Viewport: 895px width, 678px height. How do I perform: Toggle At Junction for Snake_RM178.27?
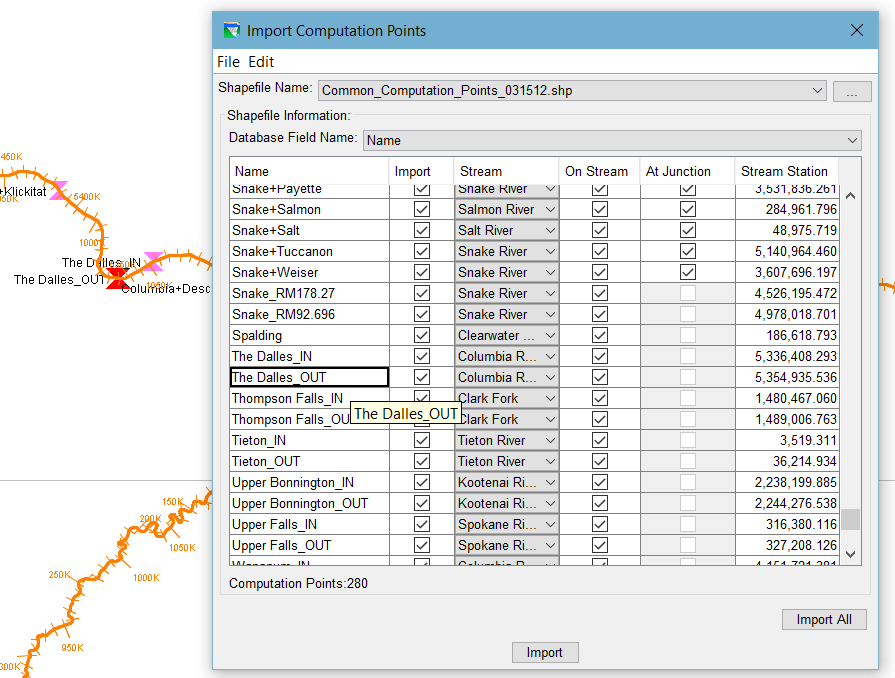pos(687,294)
